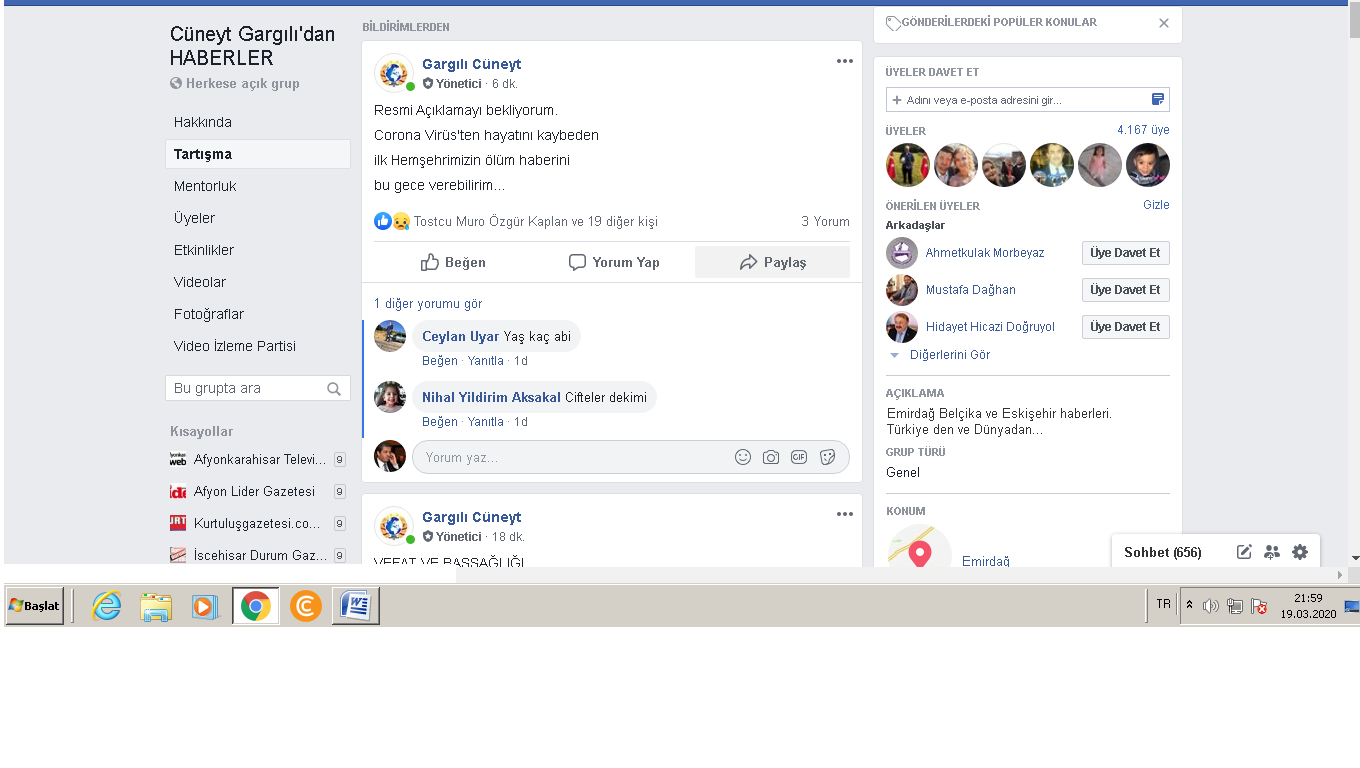Open new message from Sohbet bar
Image resolution: width=1360 pixels, height=768 pixels.
(1244, 552)
